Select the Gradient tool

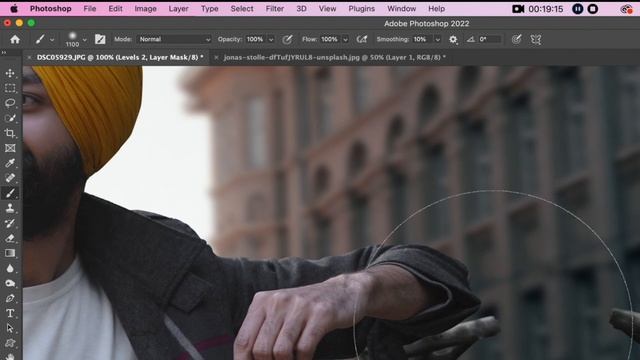pyautogui.click(x=10, y=253)
